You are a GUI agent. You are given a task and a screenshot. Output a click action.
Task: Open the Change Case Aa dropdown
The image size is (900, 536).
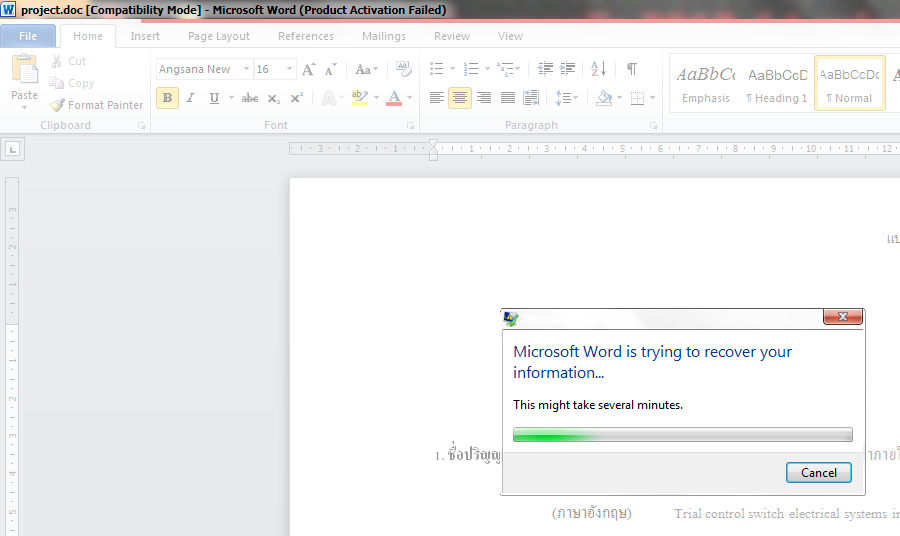pyautogui.click(x=366, y=69)
